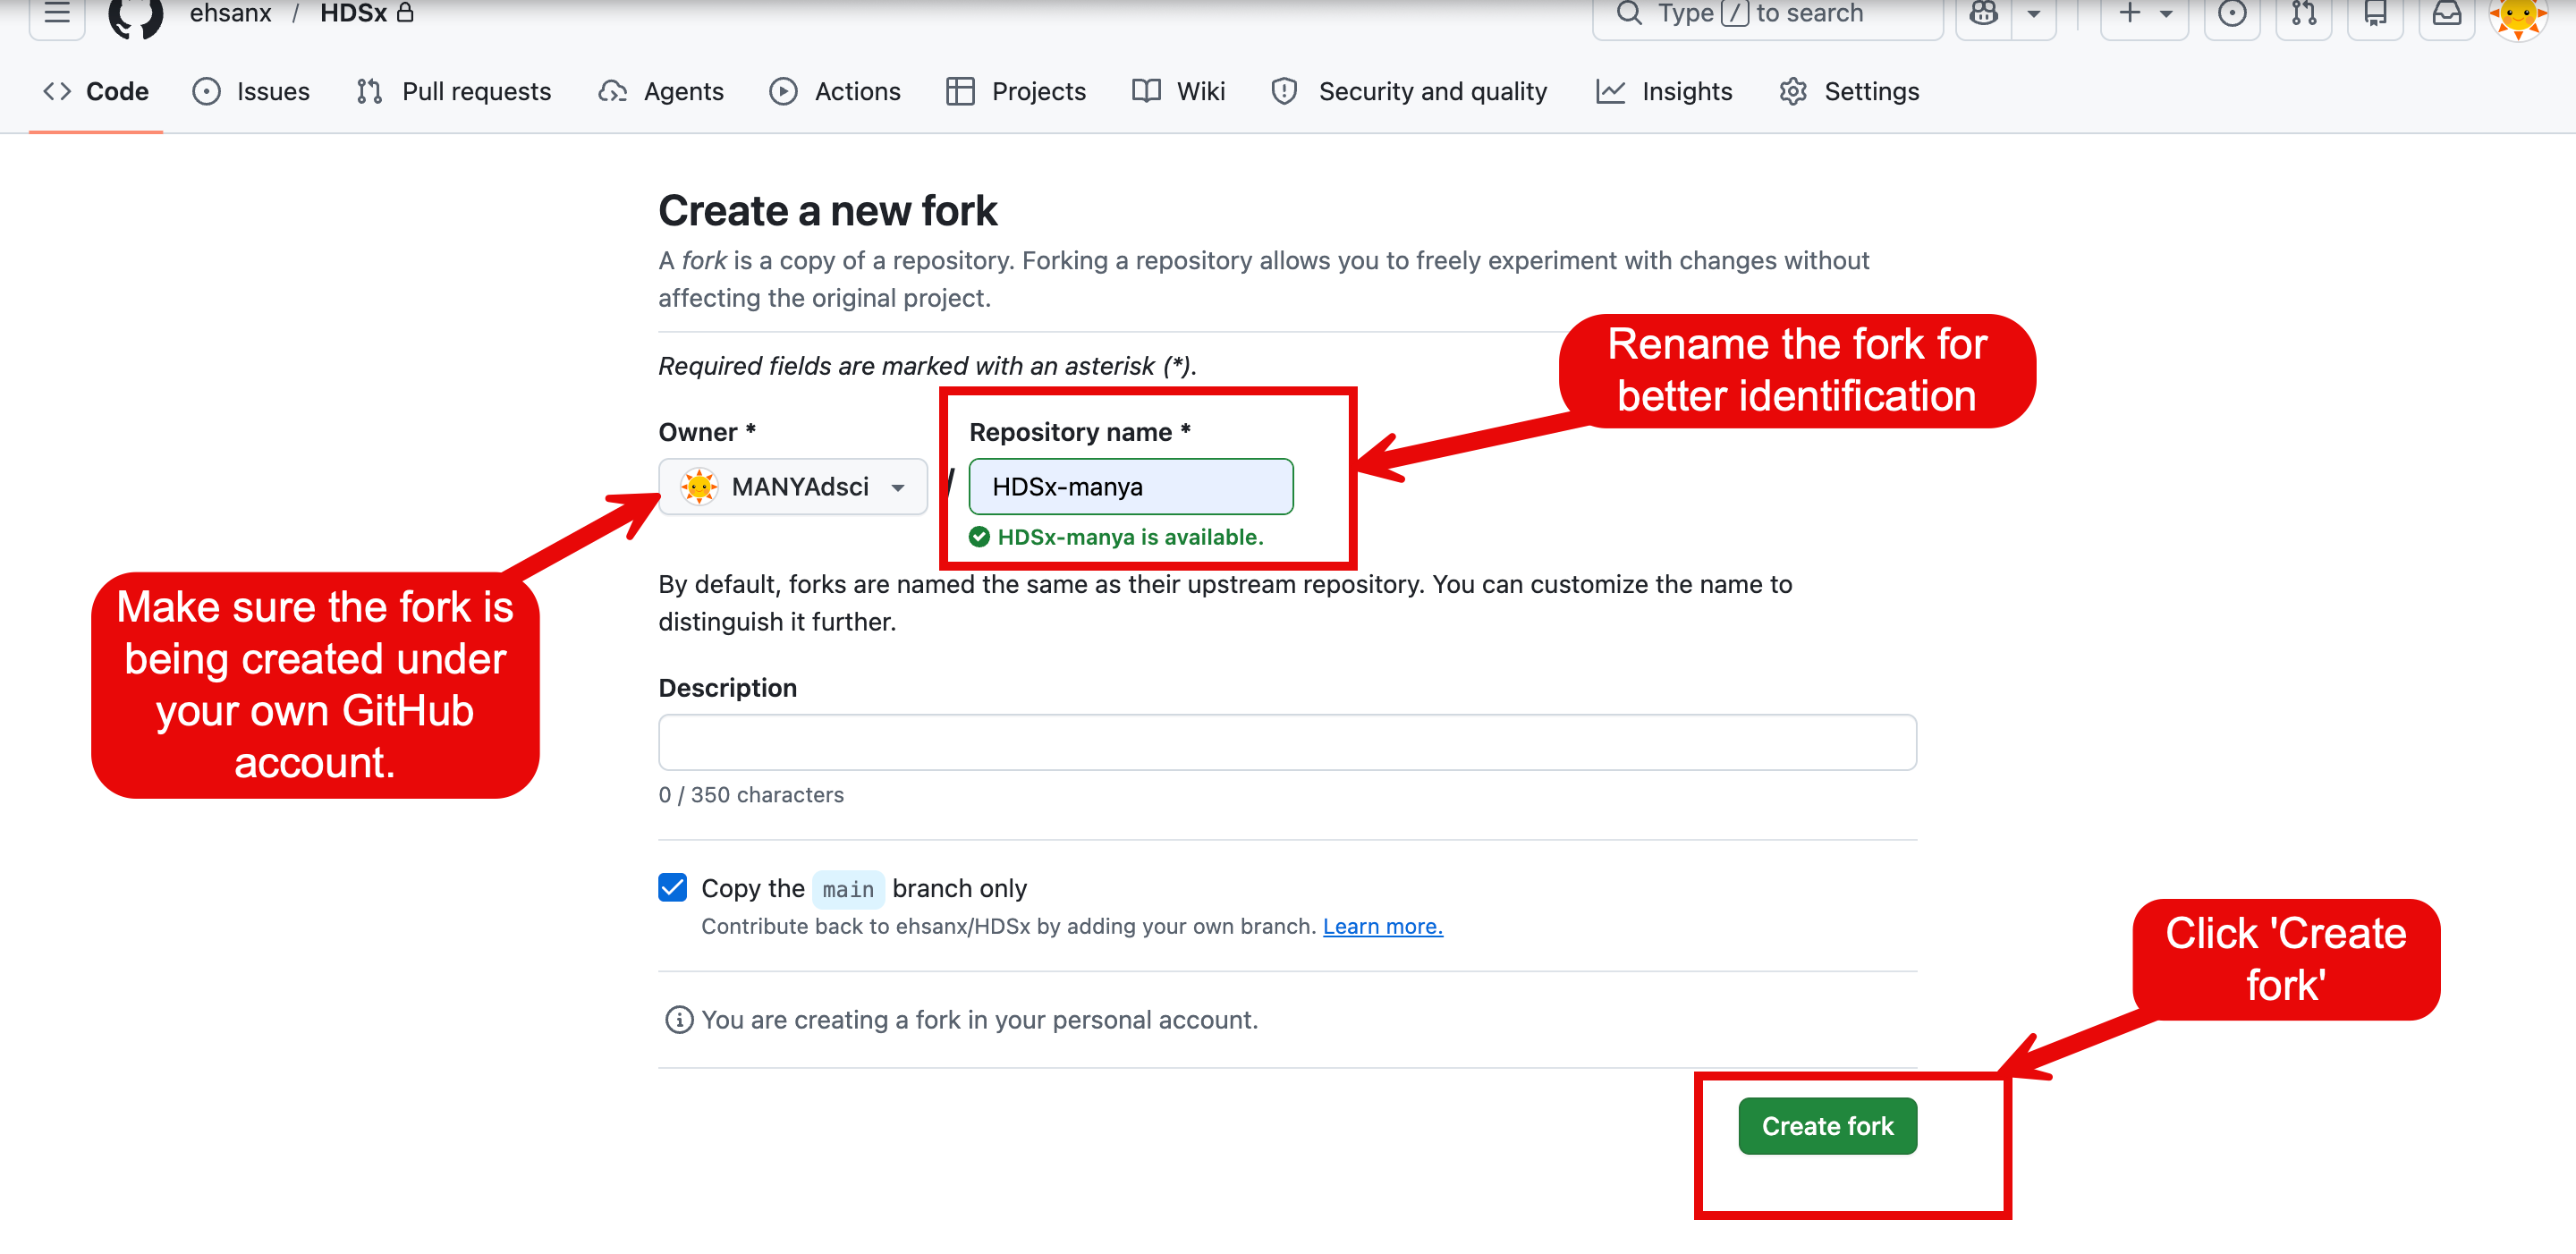Switch to the Issues tab
The width and height of the screenshot is (2576, 1254).
click(251, 91)
